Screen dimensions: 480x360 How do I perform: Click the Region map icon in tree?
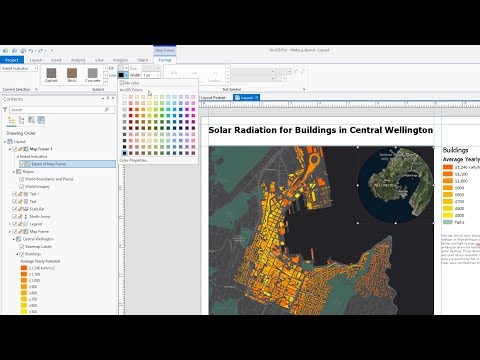19,172
